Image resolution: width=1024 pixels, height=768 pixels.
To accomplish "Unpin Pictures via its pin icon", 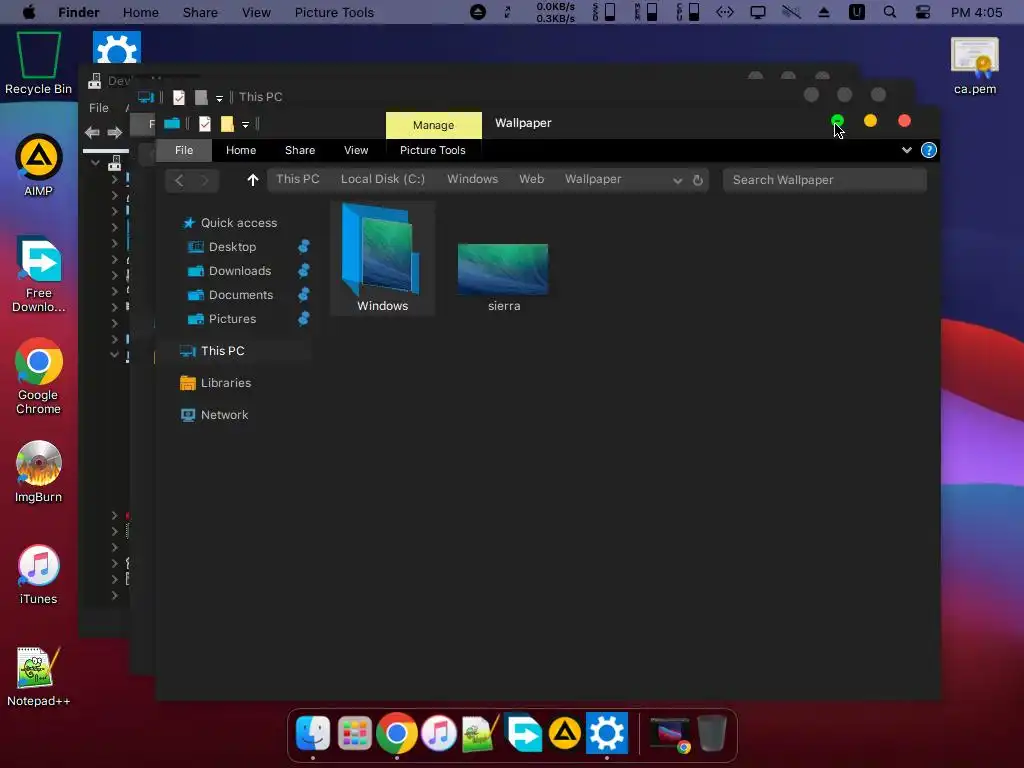I will point(304,319).
